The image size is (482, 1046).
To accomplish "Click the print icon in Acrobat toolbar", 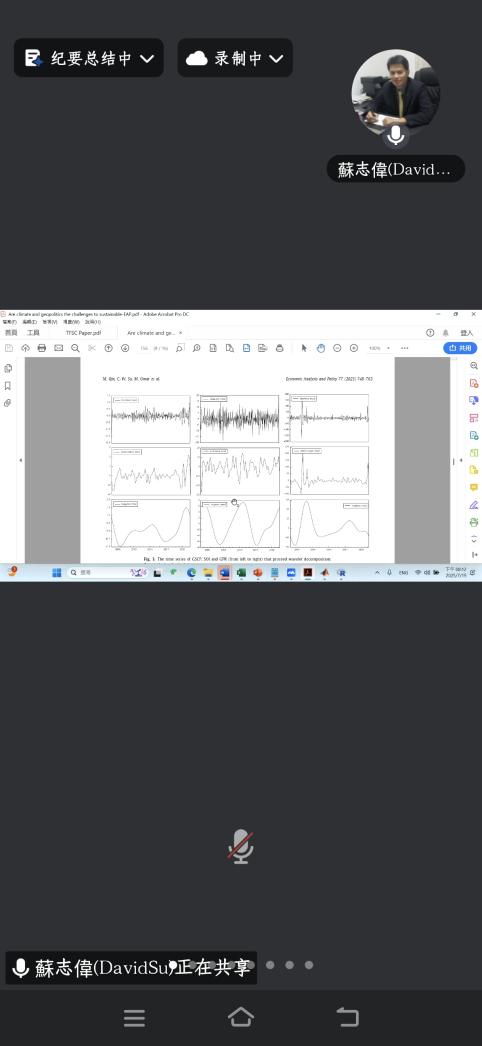I will click(x=42, y=348).
